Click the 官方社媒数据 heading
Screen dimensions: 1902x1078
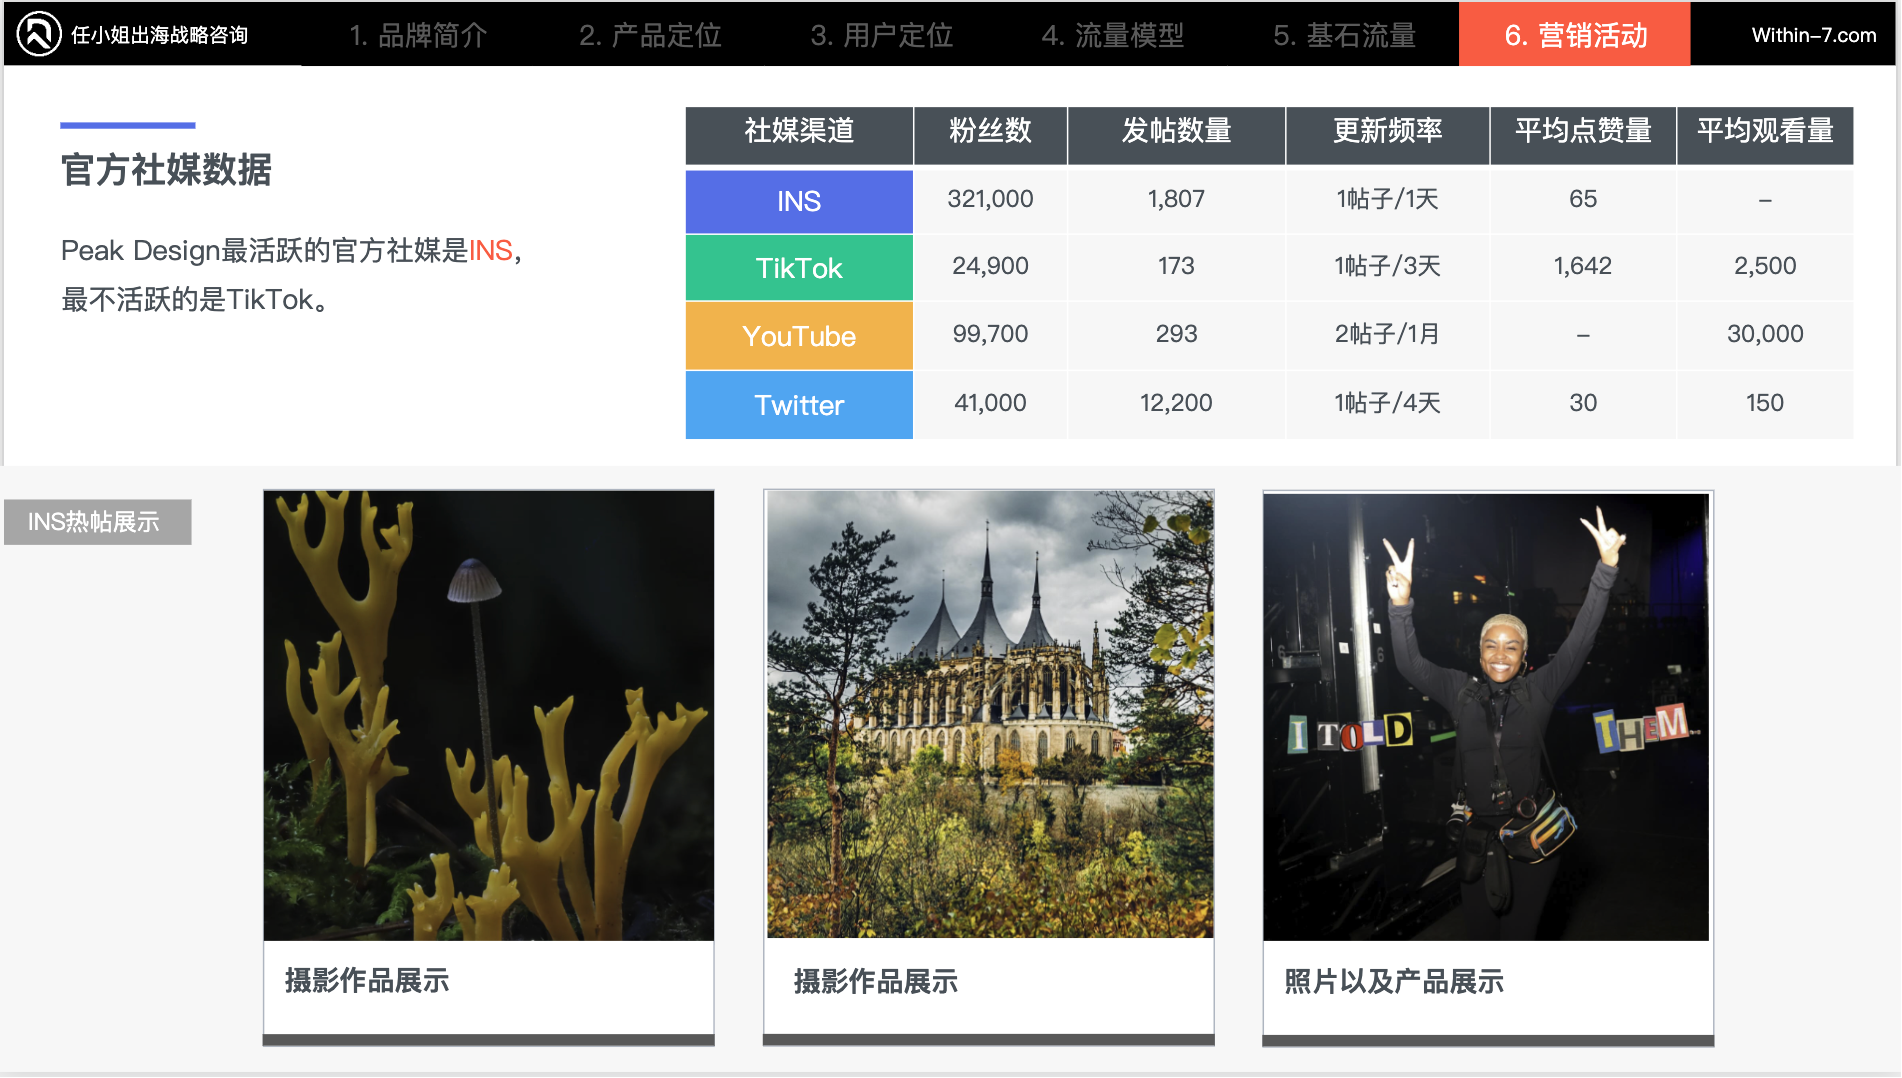(x=166, y=171)
